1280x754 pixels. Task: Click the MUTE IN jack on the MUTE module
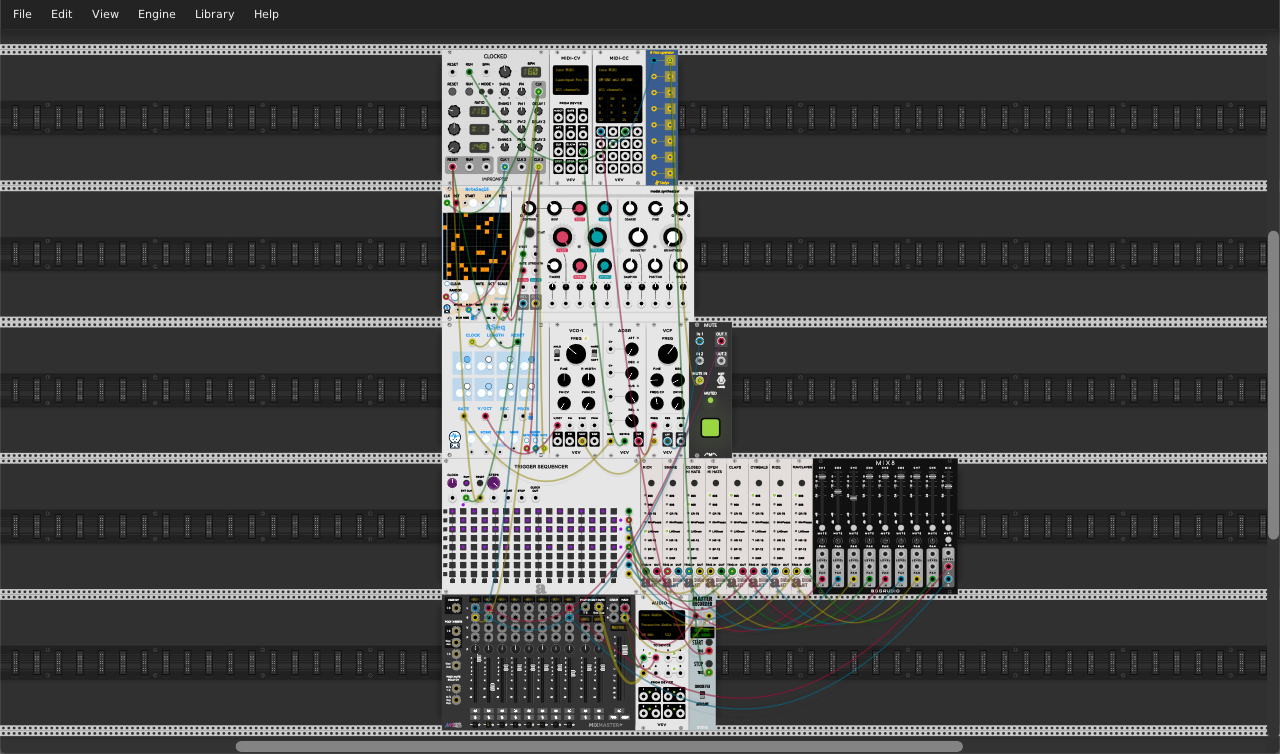pyautogui.click(x=699, y=380)
